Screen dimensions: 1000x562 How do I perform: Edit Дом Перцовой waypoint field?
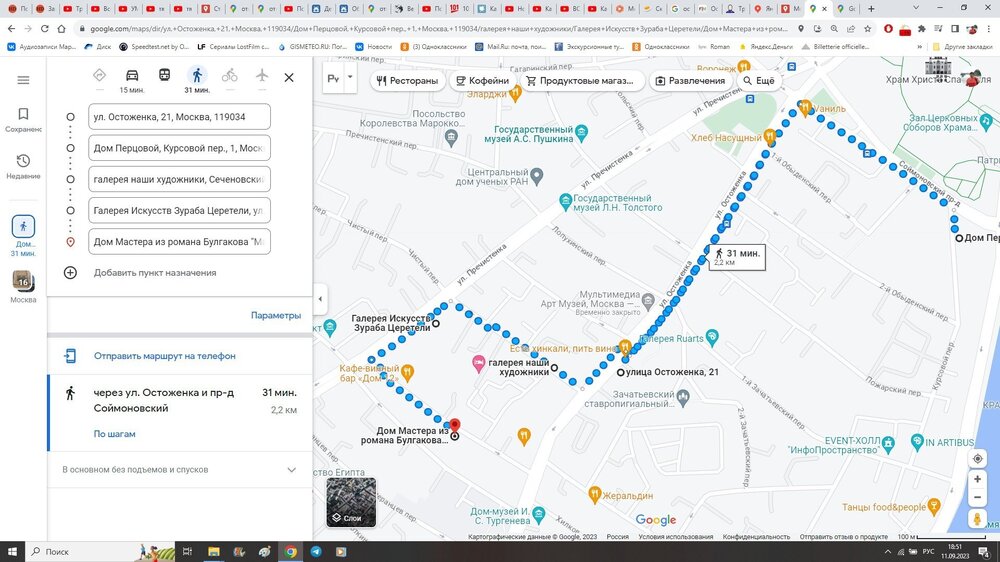pos(179,148)
